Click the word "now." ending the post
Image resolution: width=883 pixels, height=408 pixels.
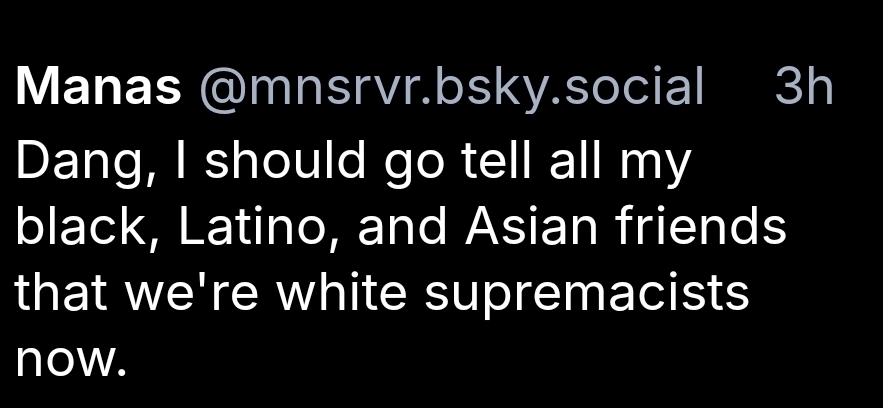tap(72, 358)
